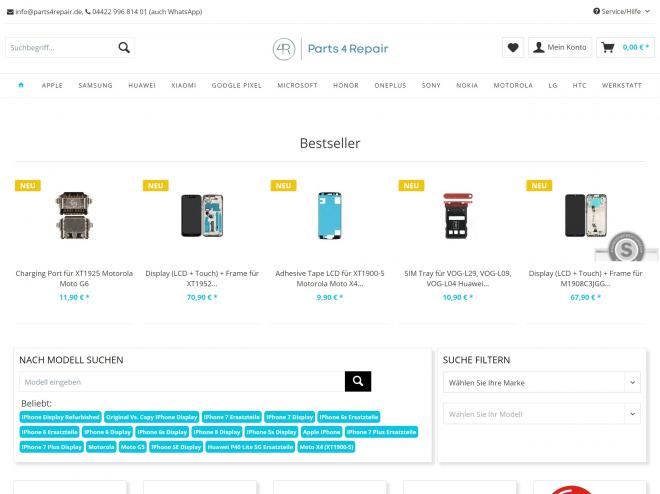Open the SIM Tray Huawei product image
The width and height of the screenshot is (660, 494).
point(458,216)
